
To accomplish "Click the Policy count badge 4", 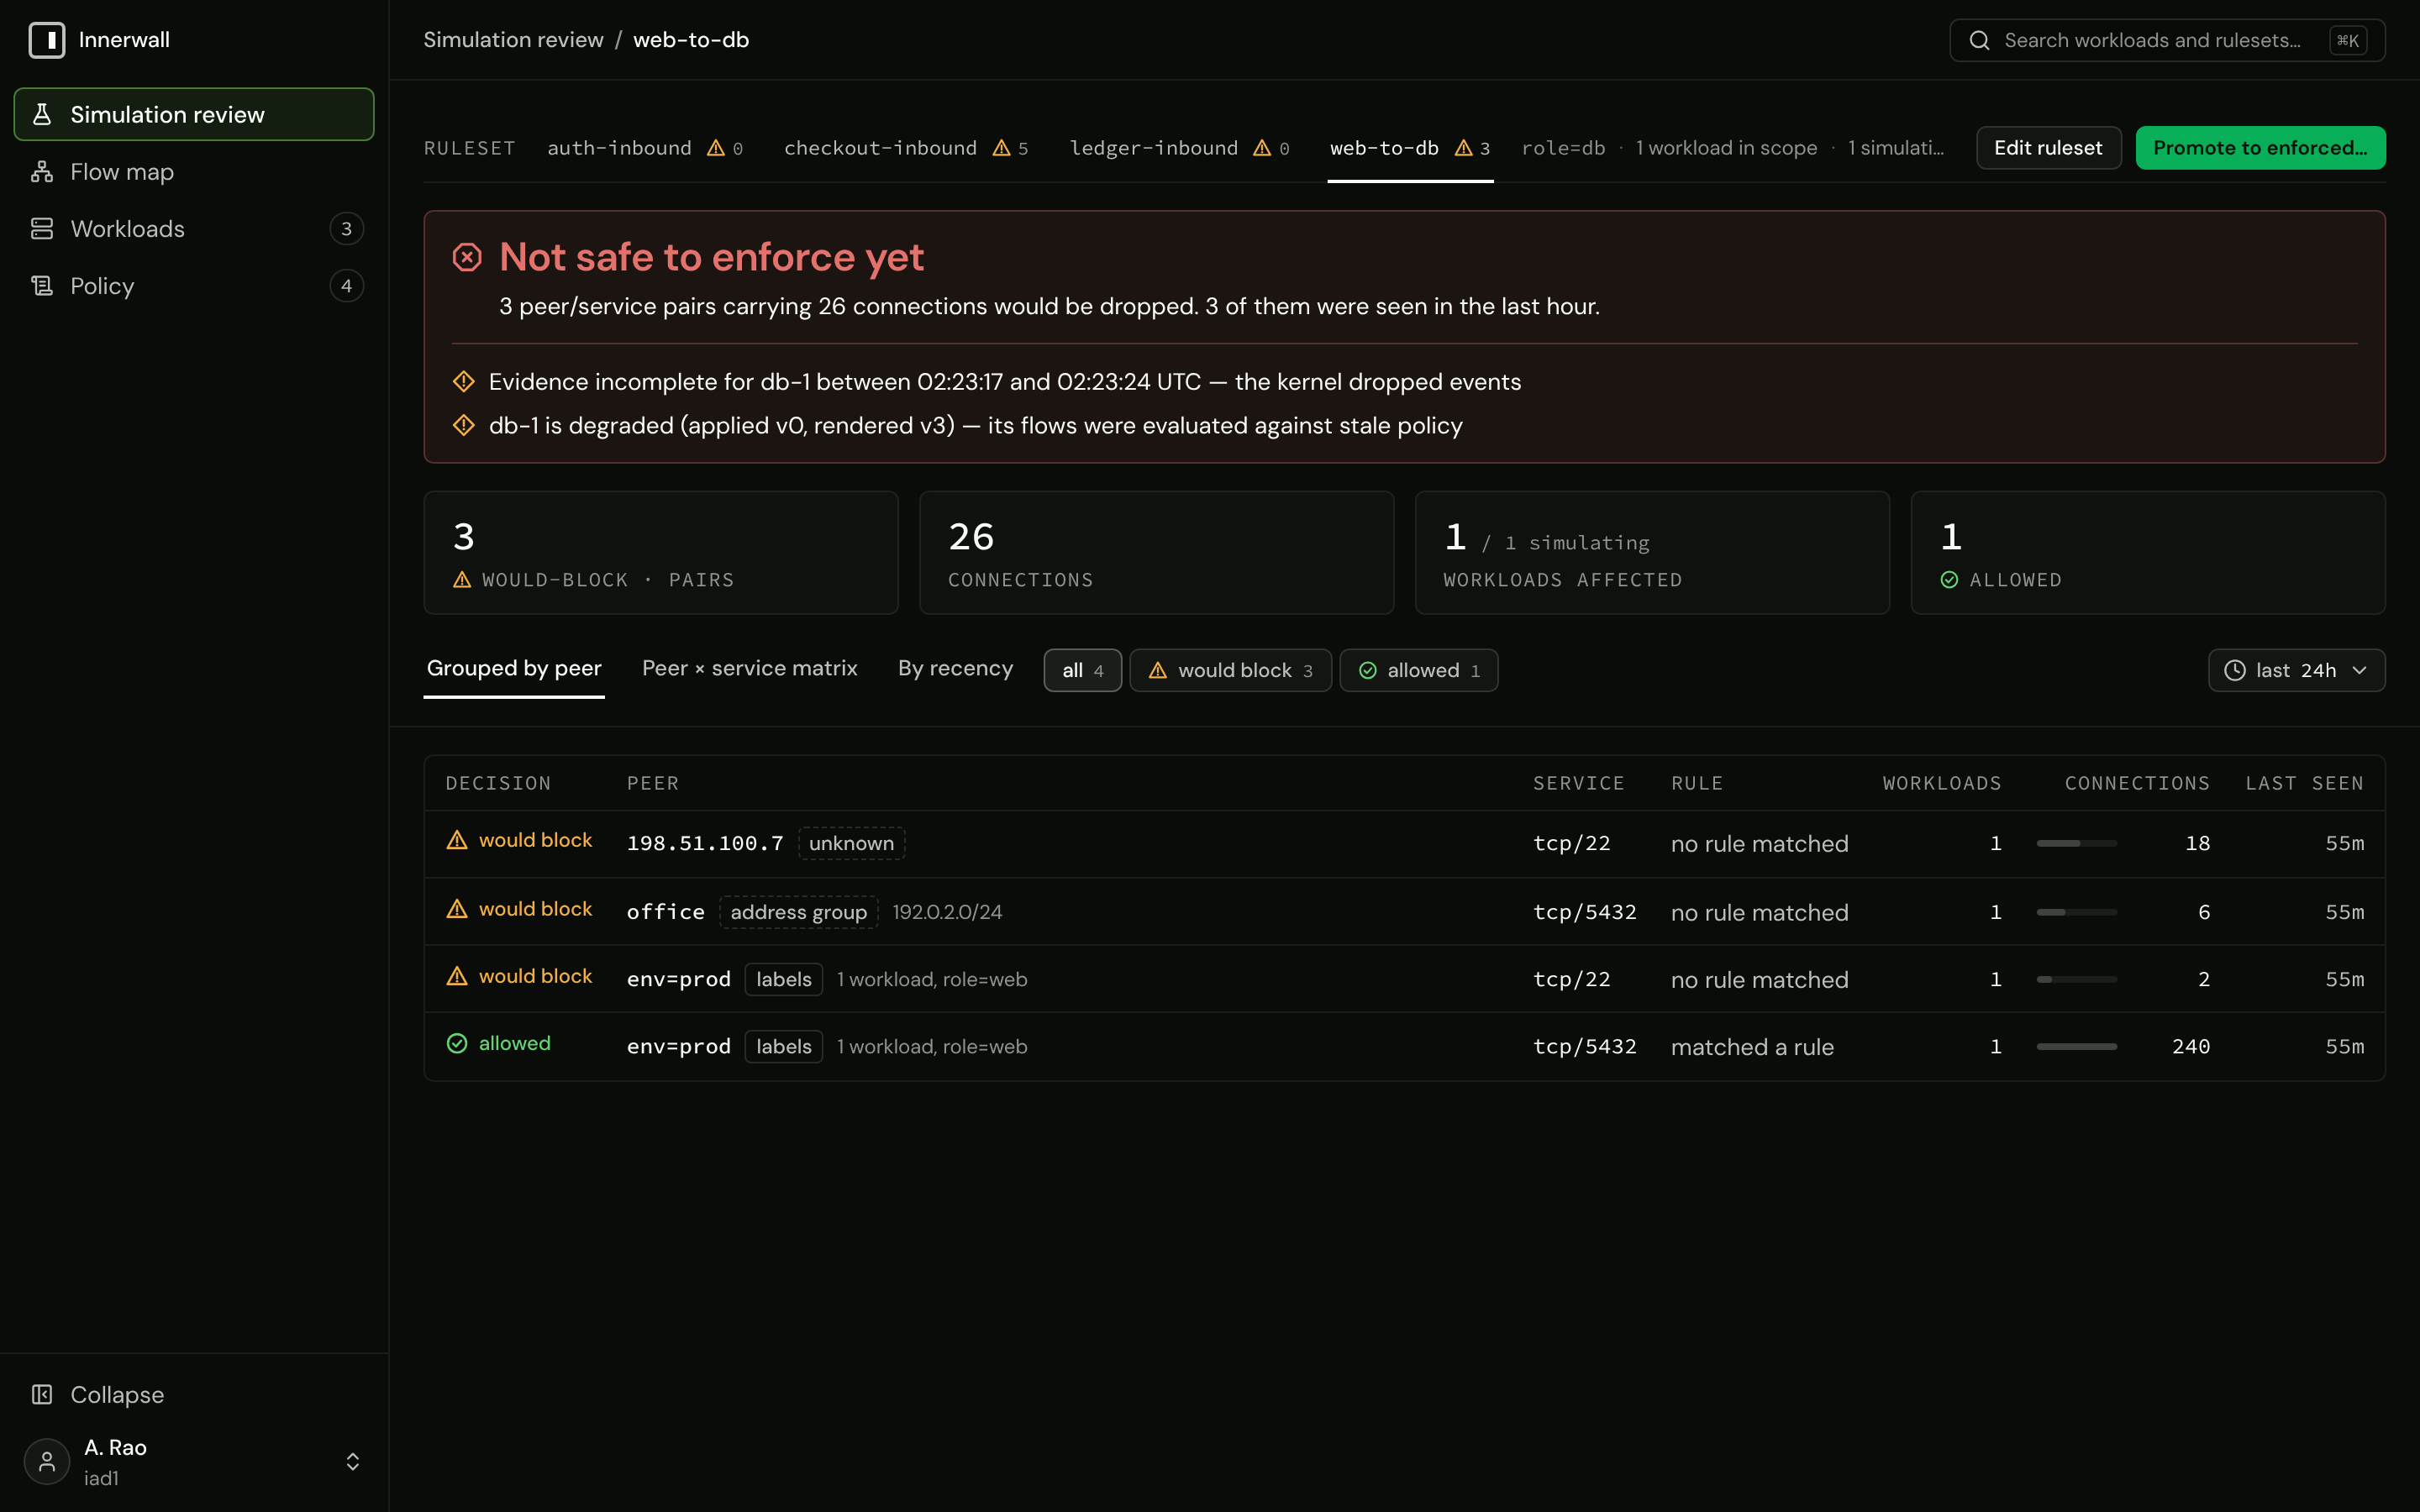I will click(x=346, y=286).
